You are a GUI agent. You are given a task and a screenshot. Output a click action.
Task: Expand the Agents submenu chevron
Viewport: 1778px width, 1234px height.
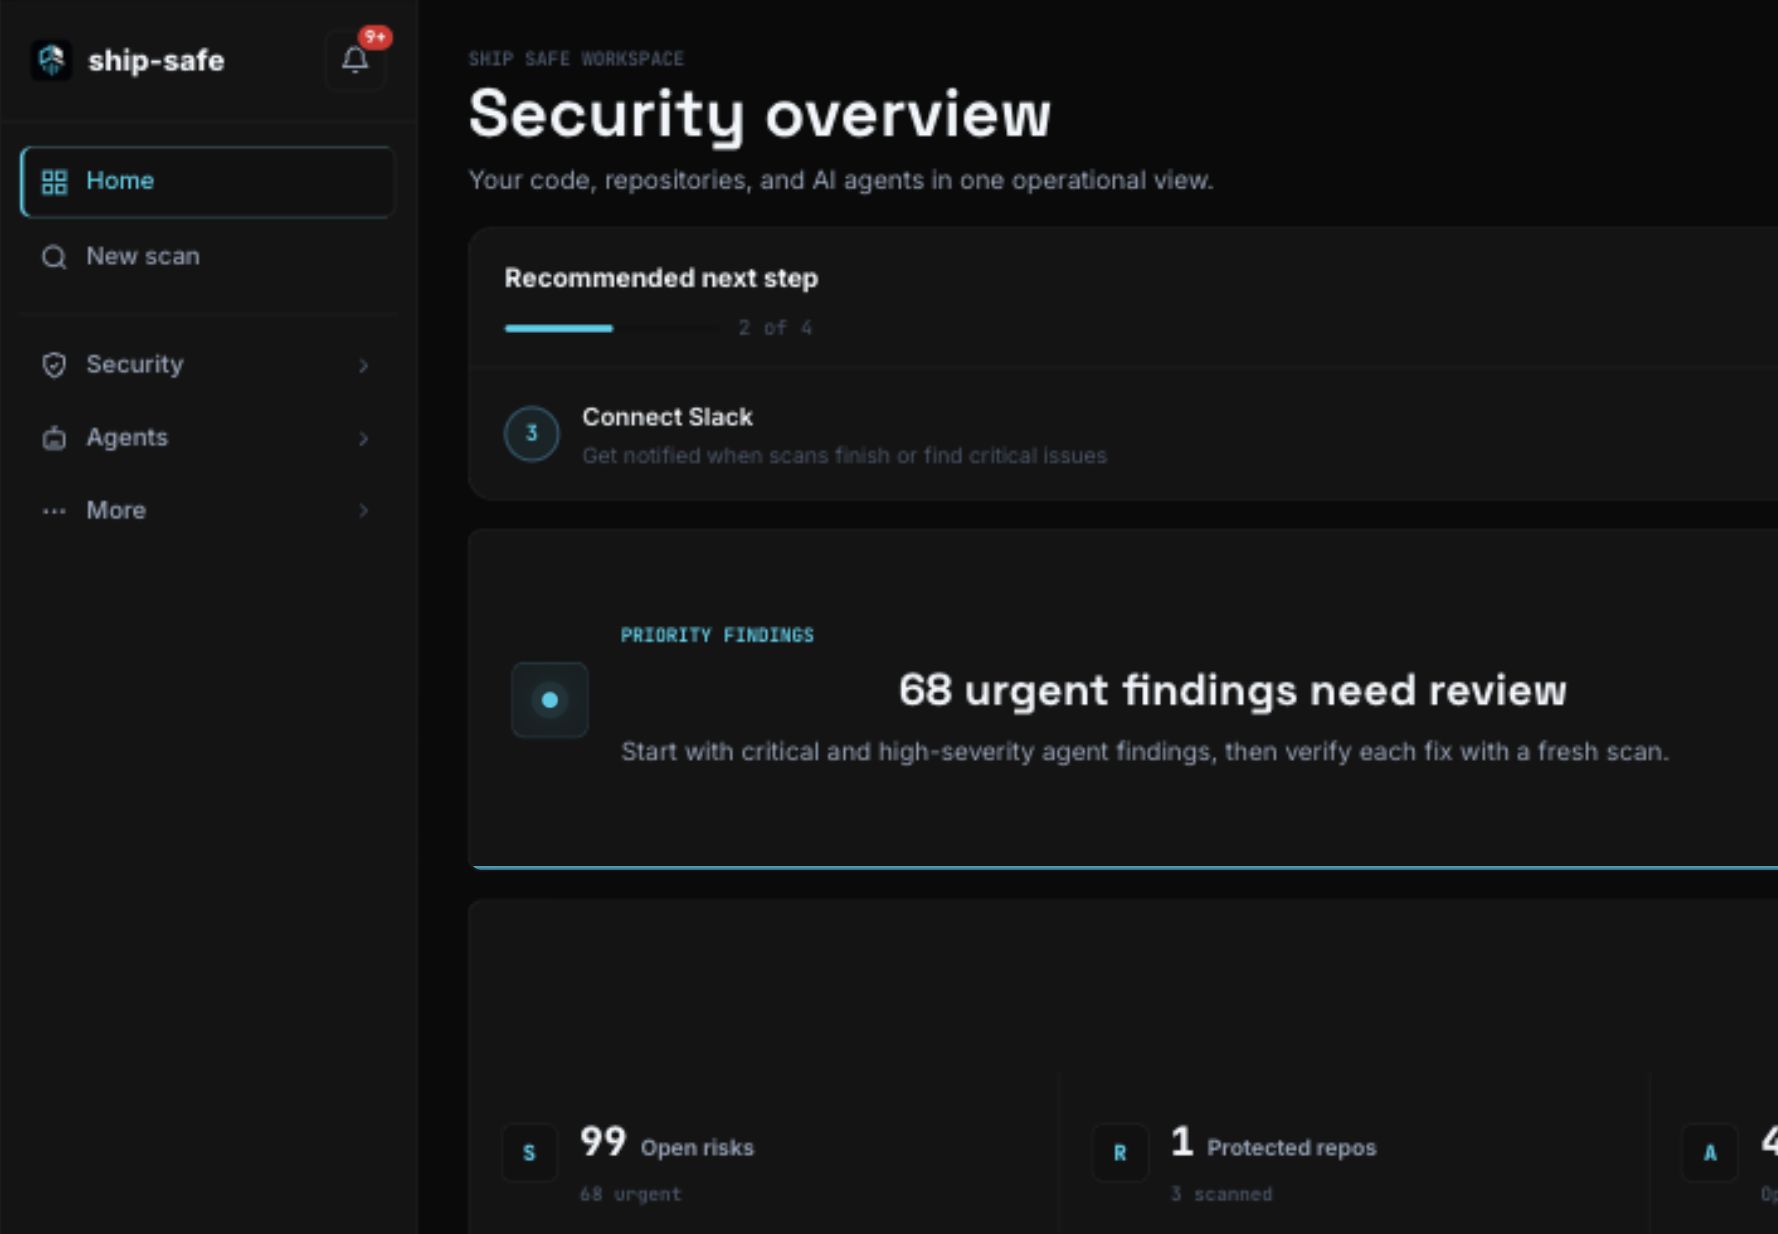364,439
